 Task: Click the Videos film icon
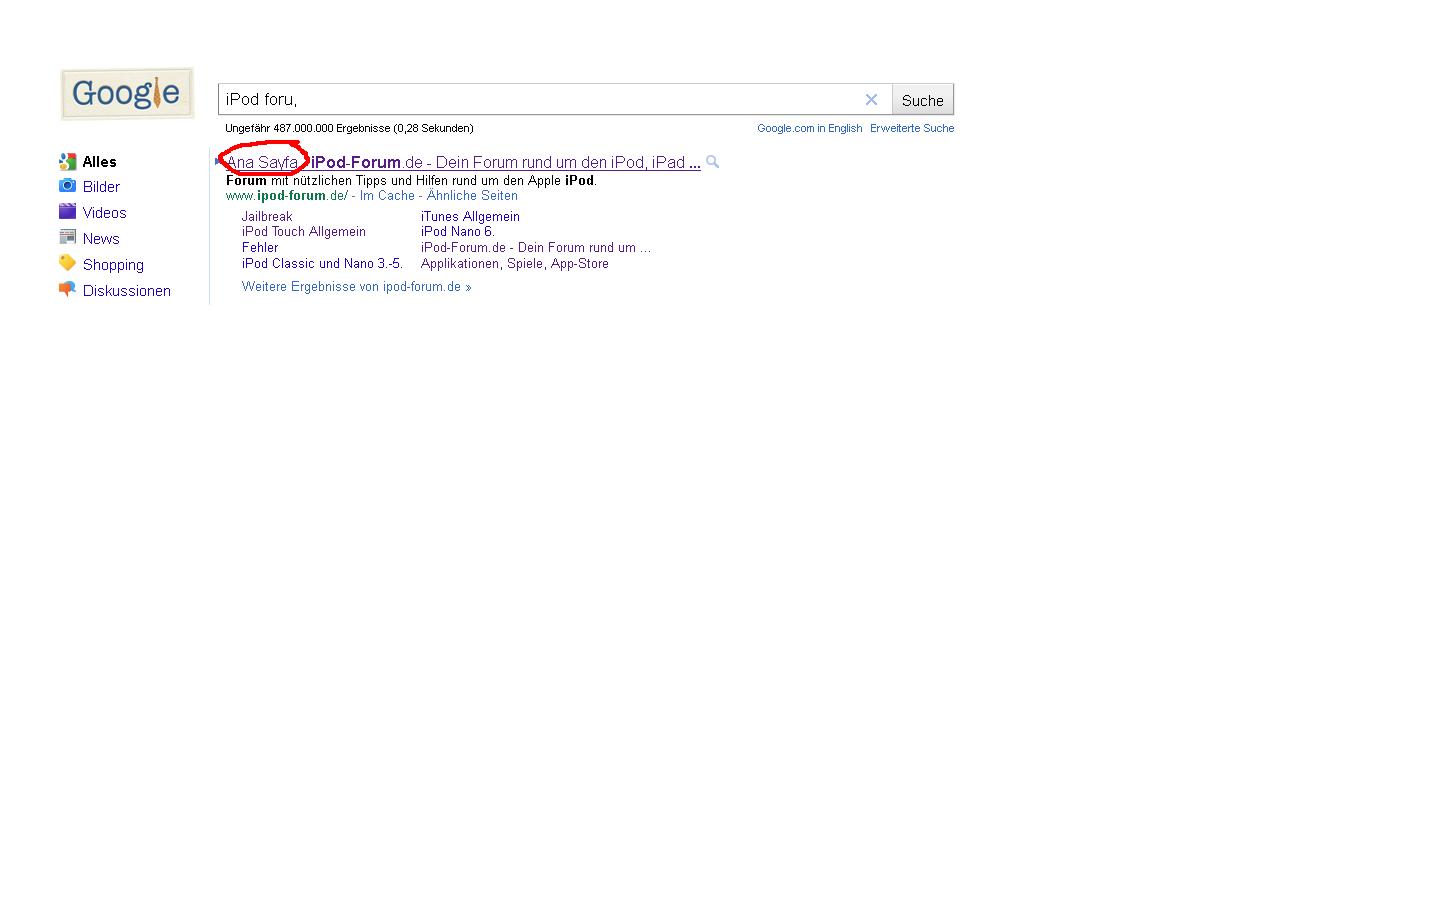point(67,211)
